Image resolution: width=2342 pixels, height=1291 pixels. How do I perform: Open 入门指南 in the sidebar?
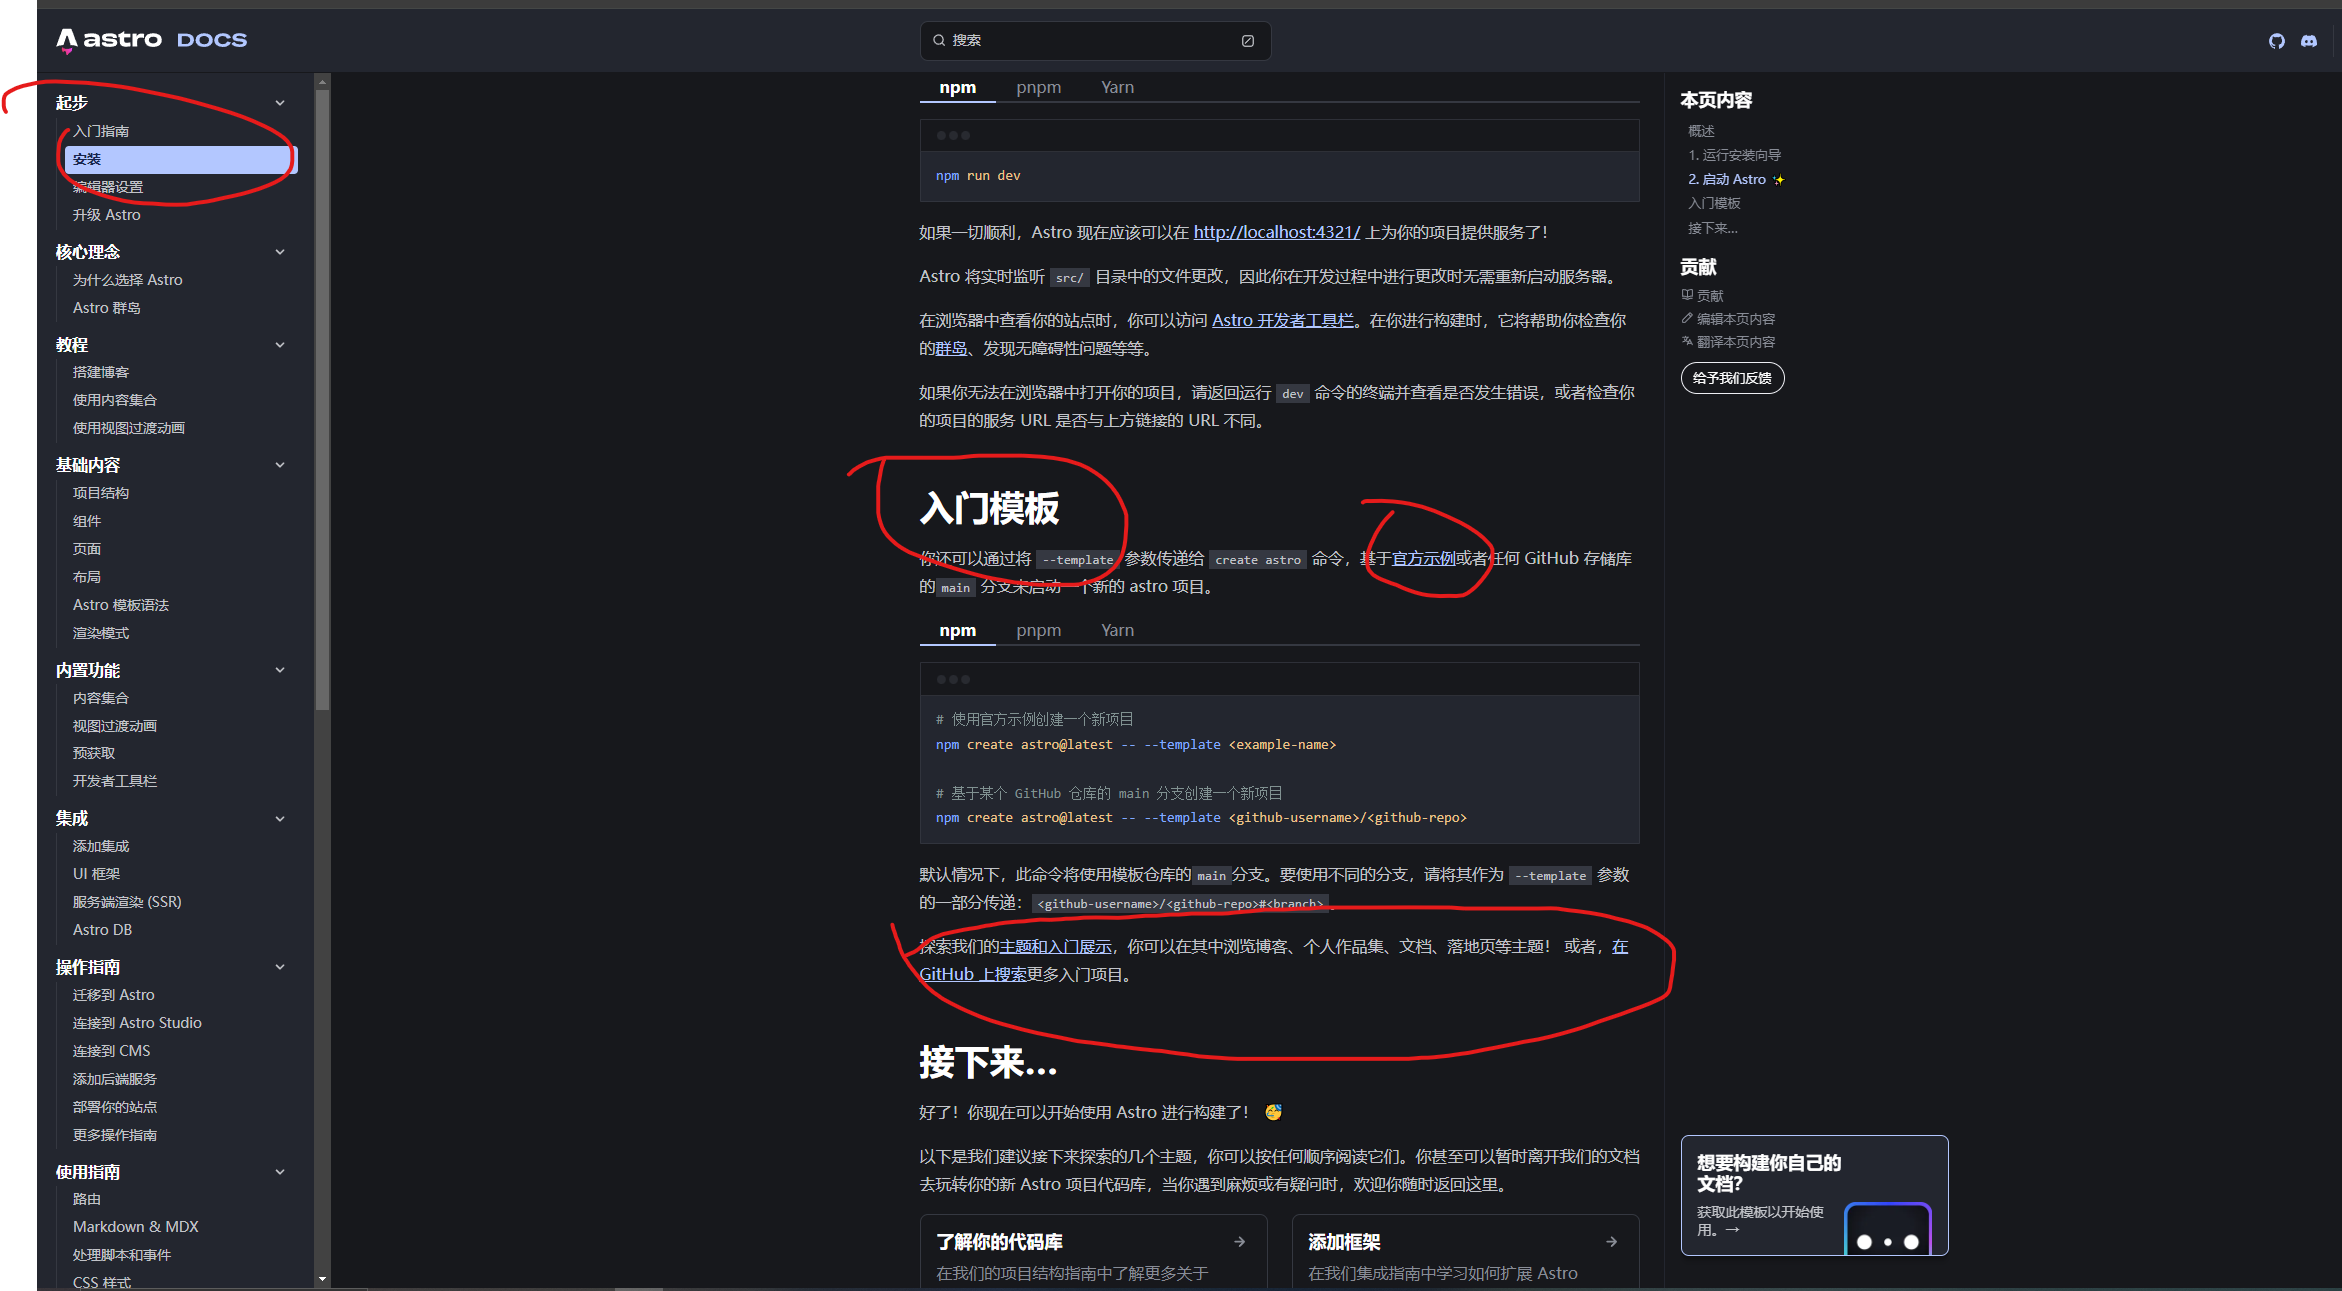pyautogui.click(x=101, y=131)
